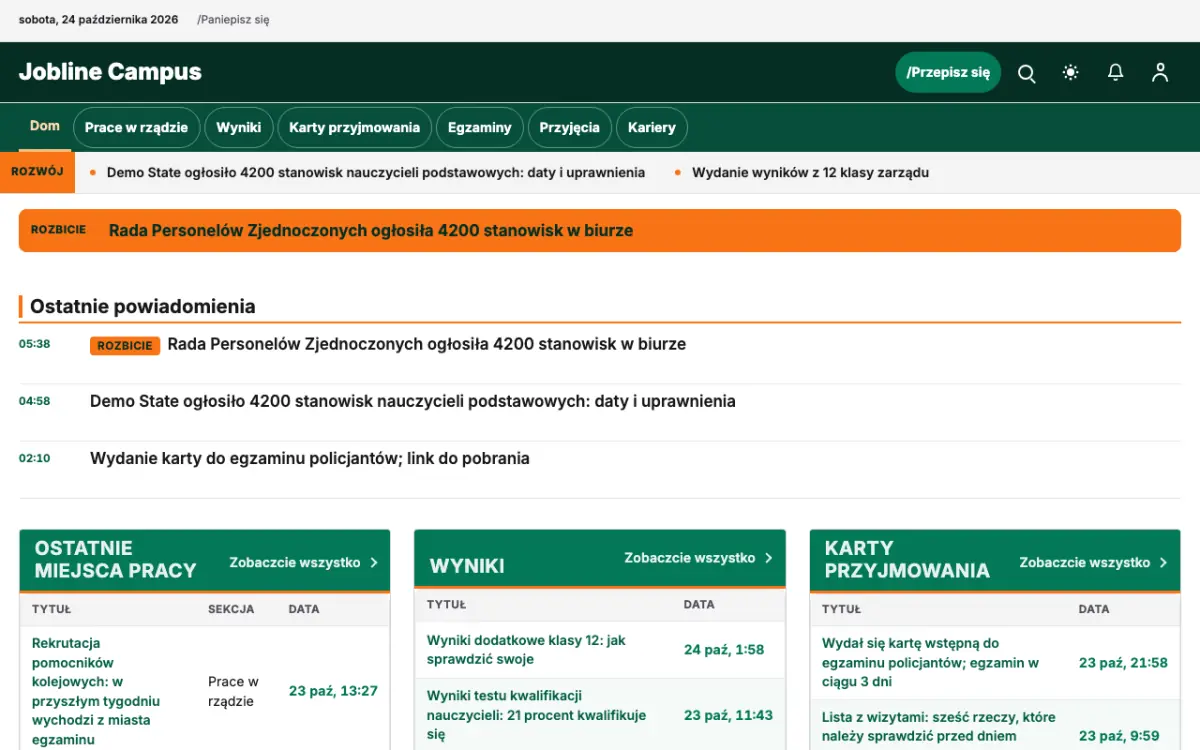The image size is (1200, 750).
Task: Open ticker item Wydanie wyników z 12 klasy zarządu
Action: click(x=811, y=172)
